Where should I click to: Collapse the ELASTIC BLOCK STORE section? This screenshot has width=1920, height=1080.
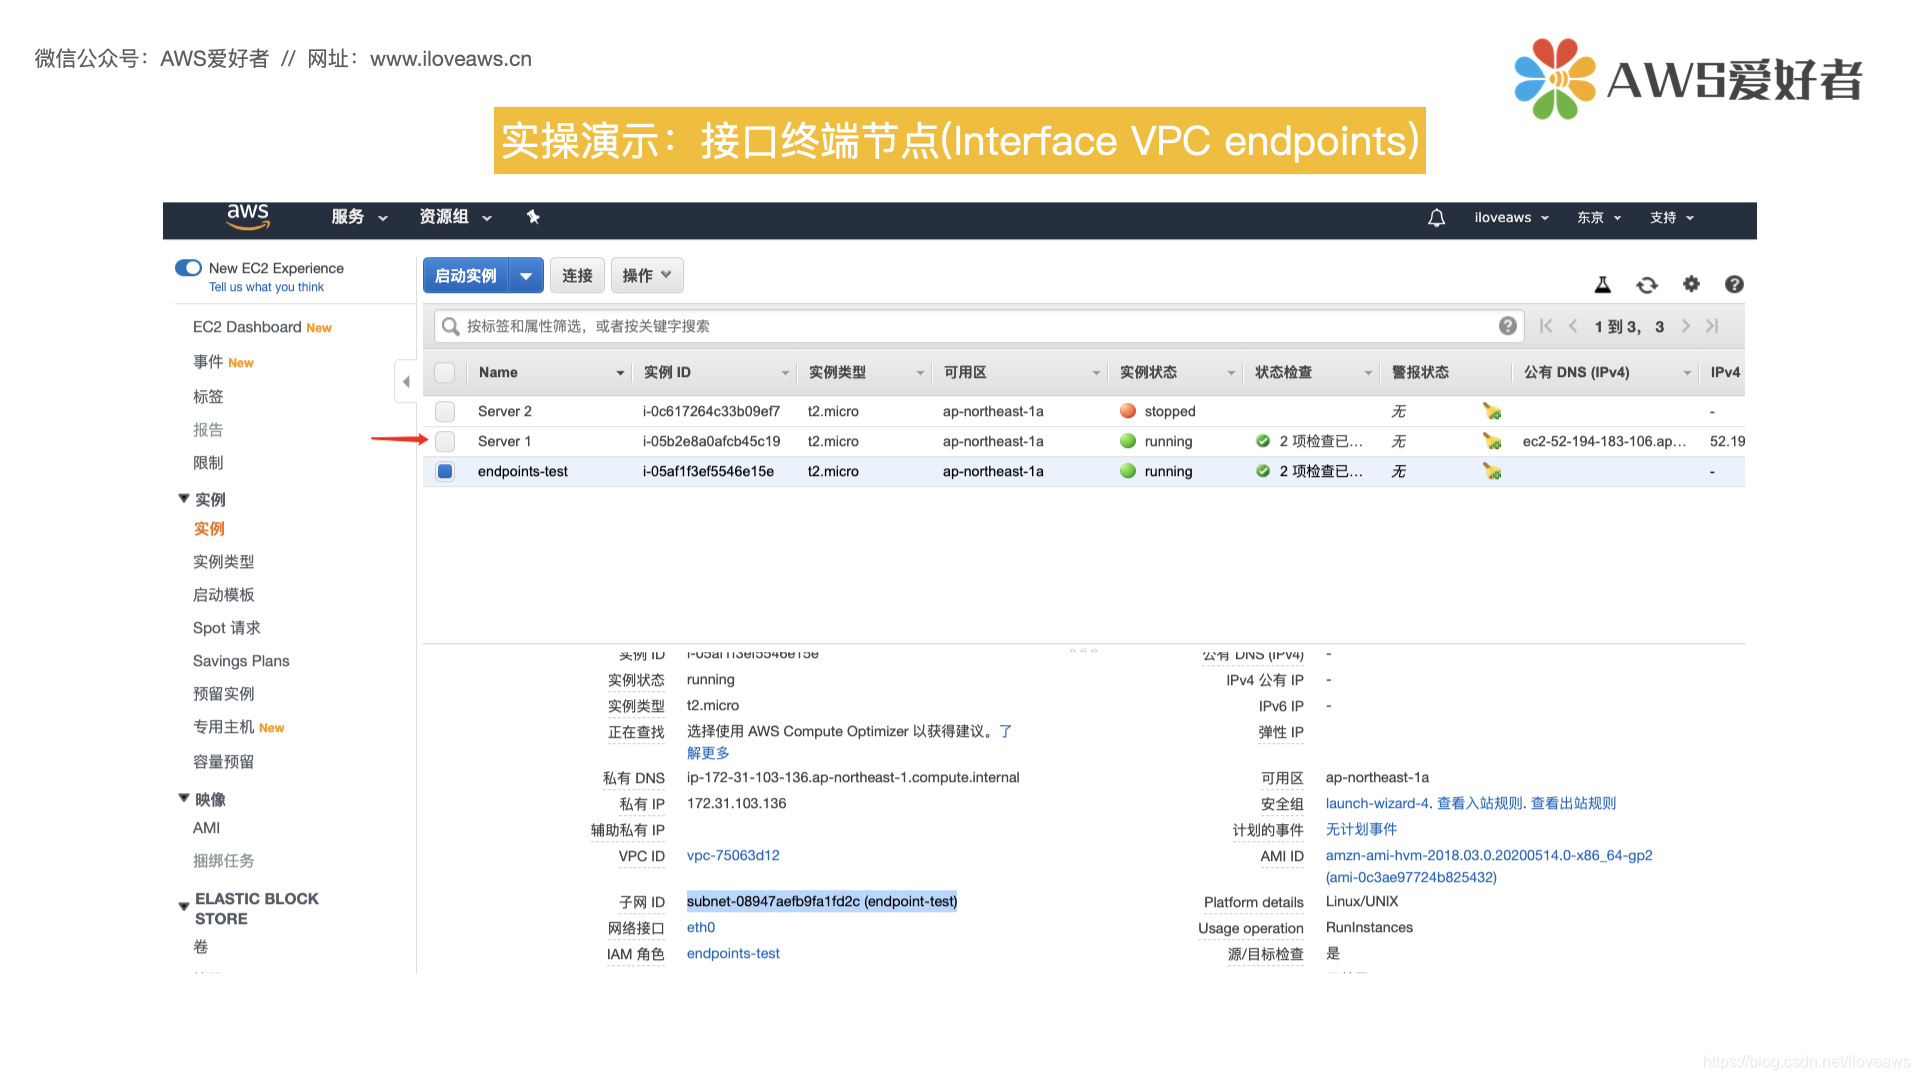[184, 907]
